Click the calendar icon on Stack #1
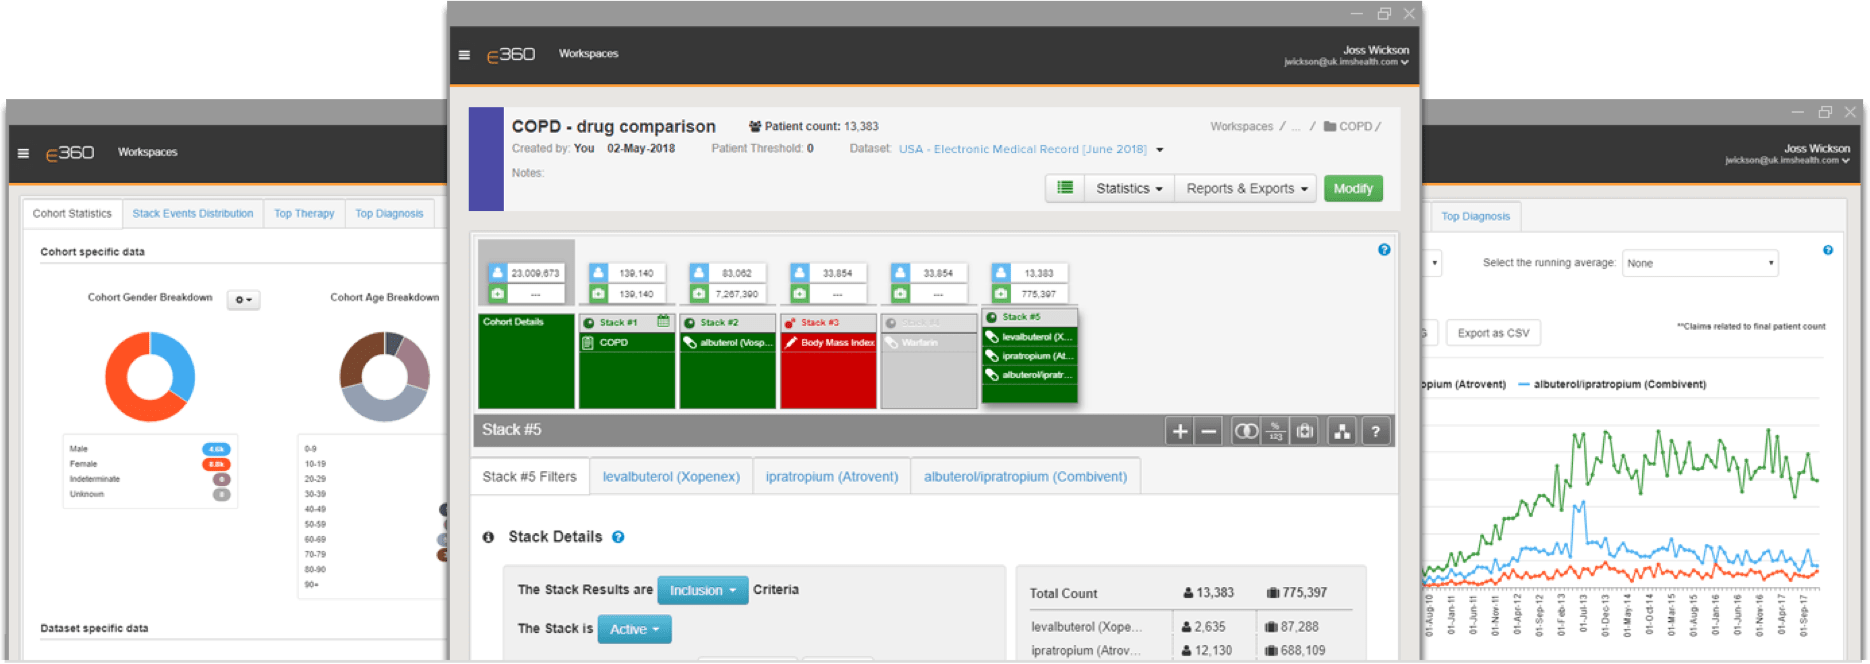The width and height of the screenshot is (1870, 664). coord(663,322)
